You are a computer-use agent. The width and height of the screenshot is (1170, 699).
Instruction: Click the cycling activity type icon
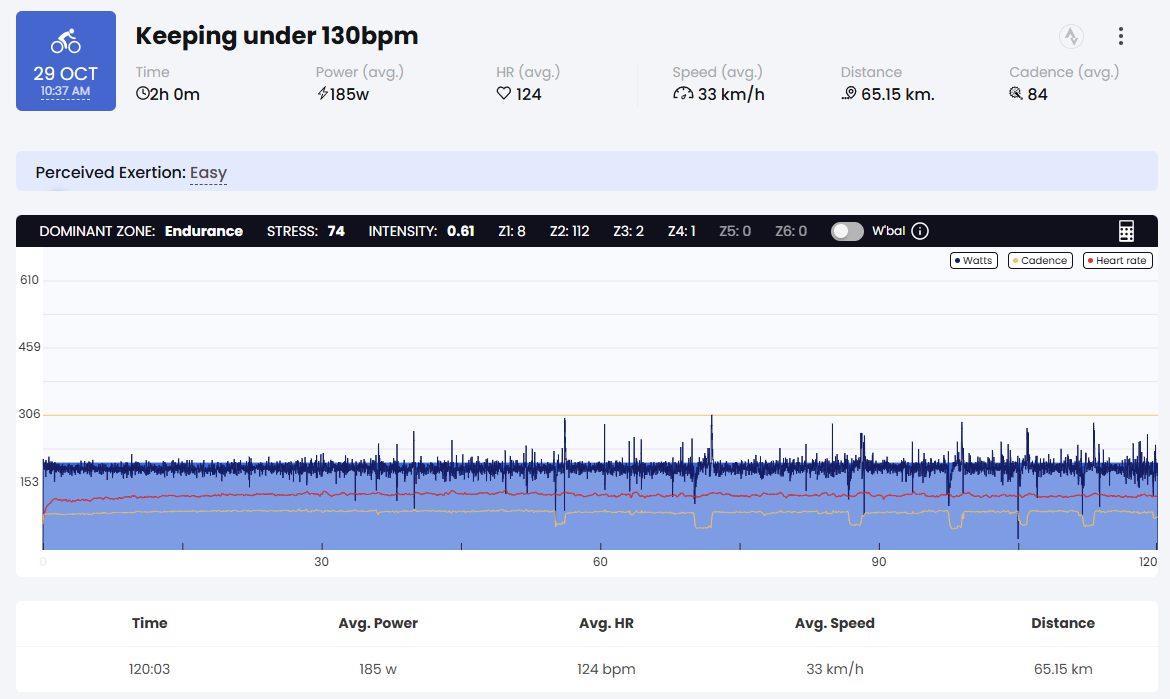(x=66, y=42)
